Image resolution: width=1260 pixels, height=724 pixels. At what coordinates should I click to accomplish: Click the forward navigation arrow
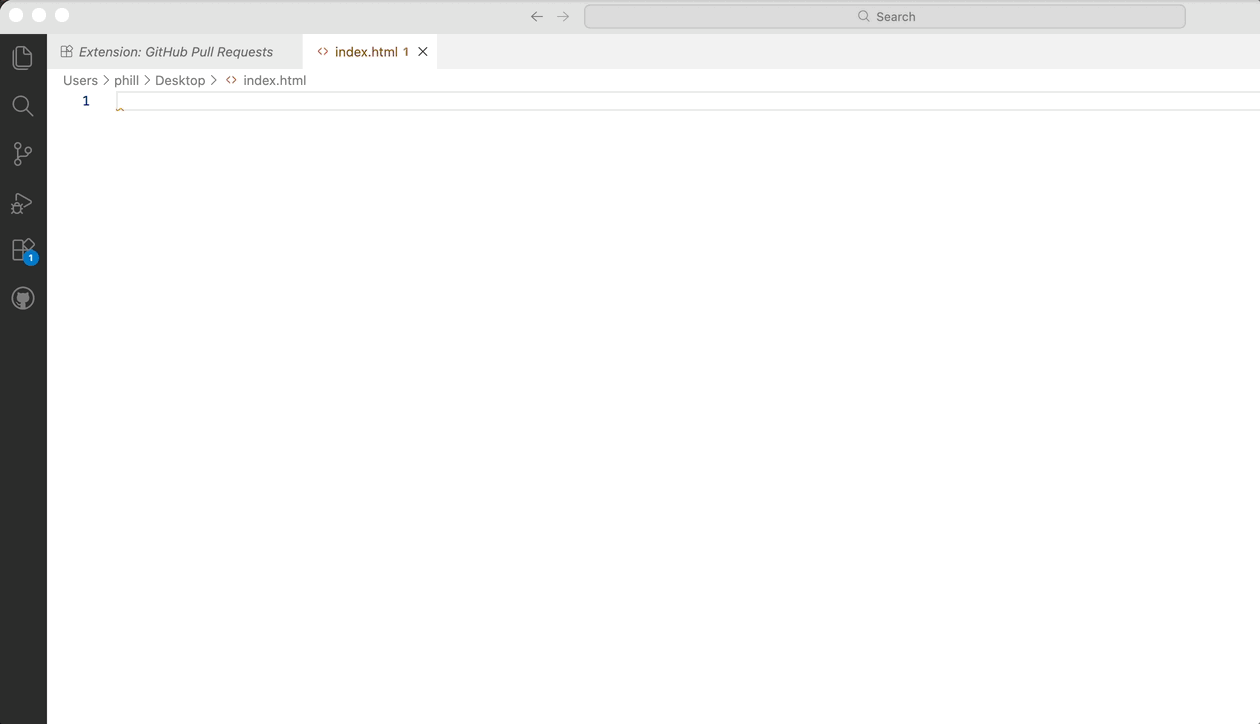point(562,16)
